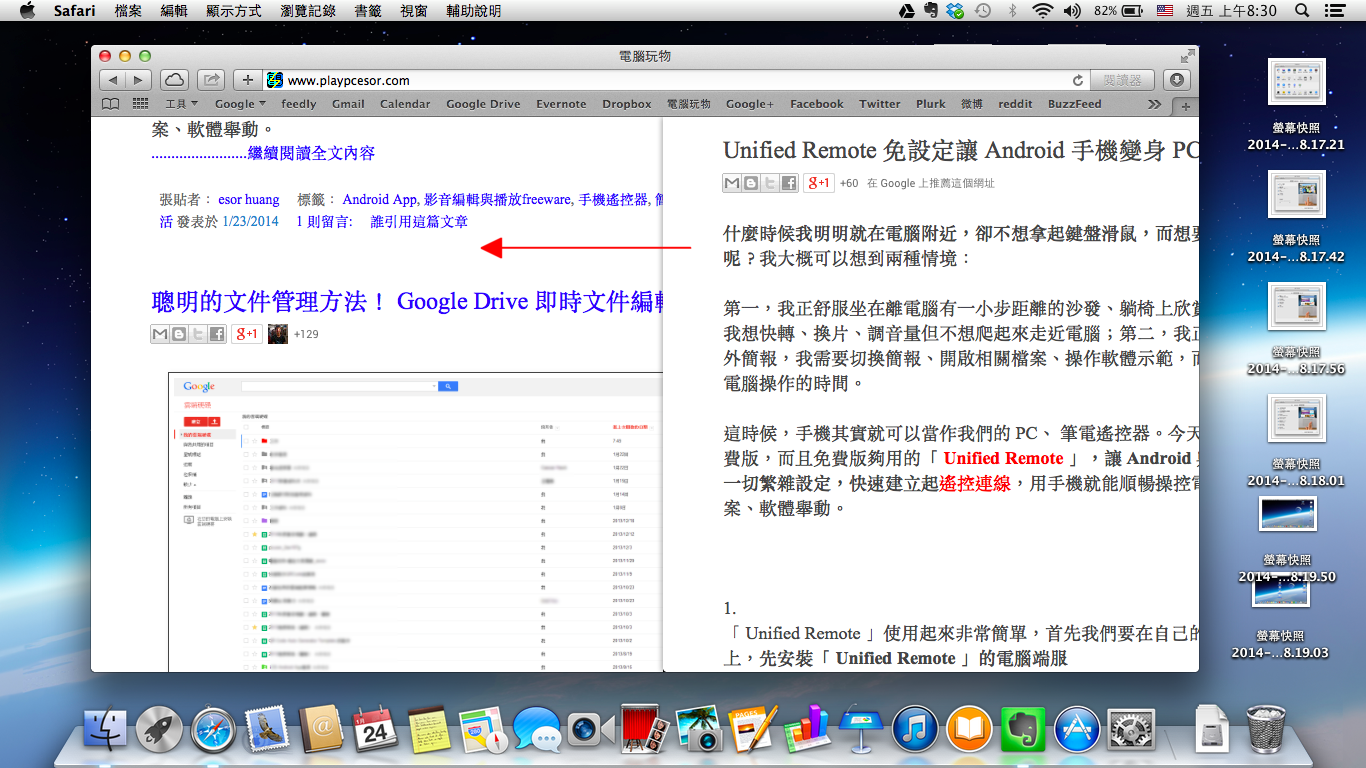The width and height of the screenshot is (1366, 768).
Task: Open the Evernote bookmark in bookmarks bar
Action: [x=561, y=103]
